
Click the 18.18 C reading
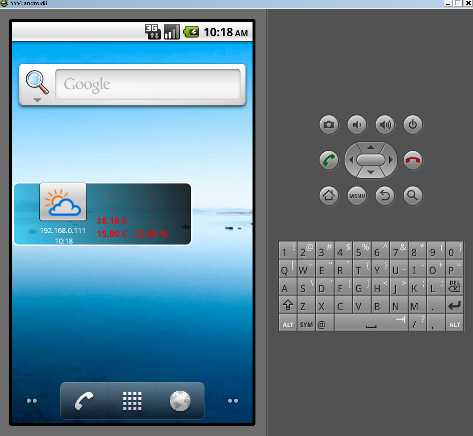click(x=112, y=221)
